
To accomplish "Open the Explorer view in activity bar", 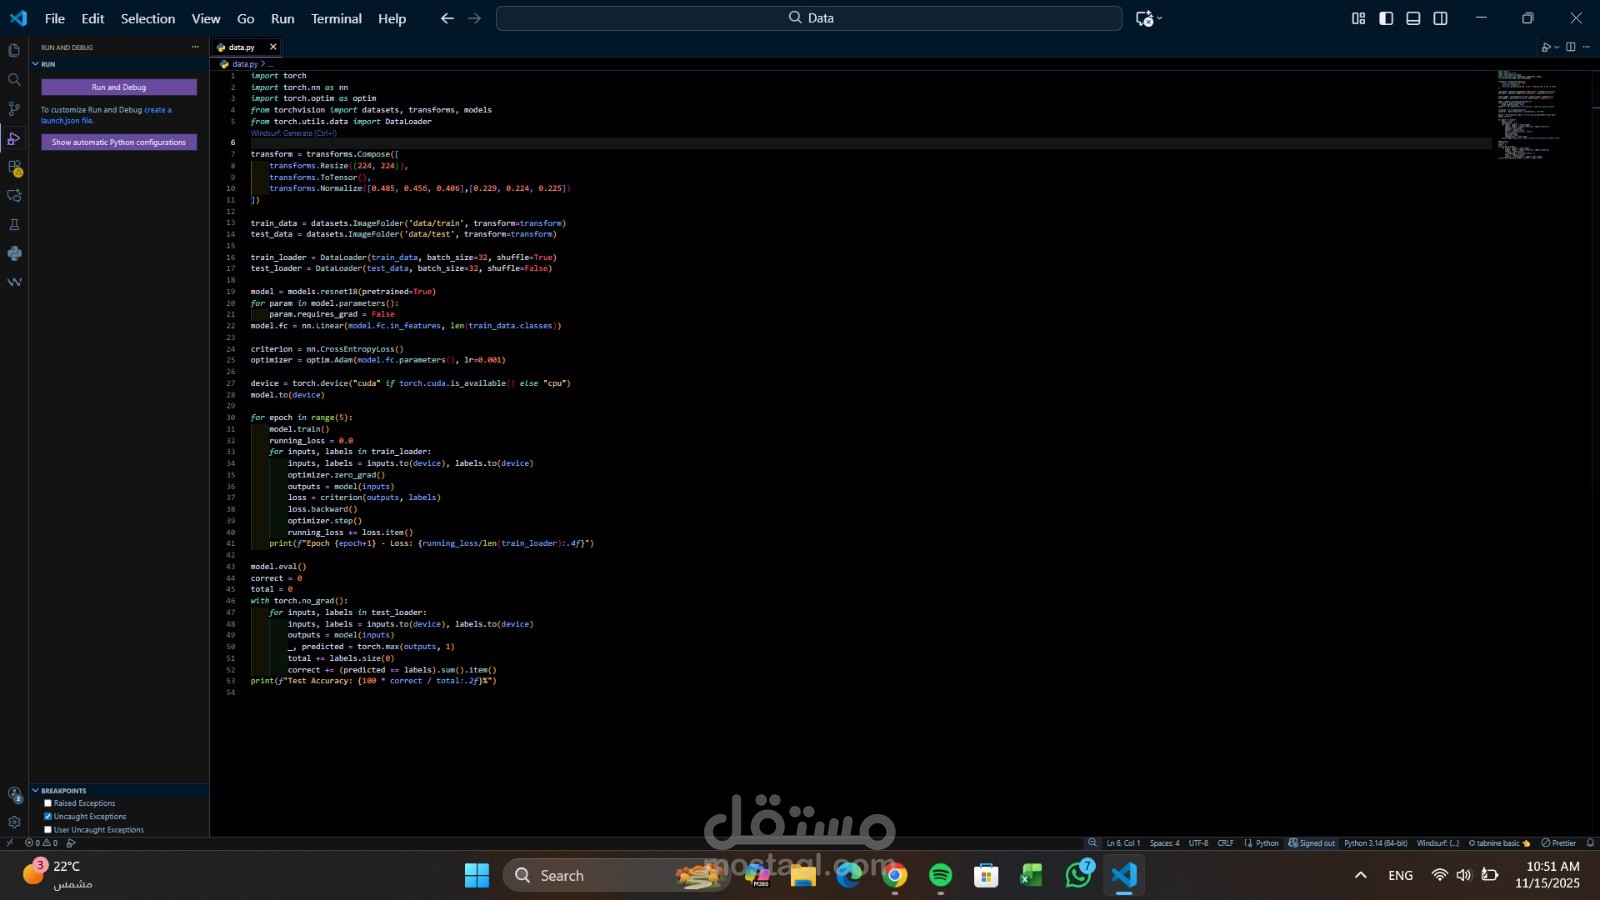I will click(14, 50).
